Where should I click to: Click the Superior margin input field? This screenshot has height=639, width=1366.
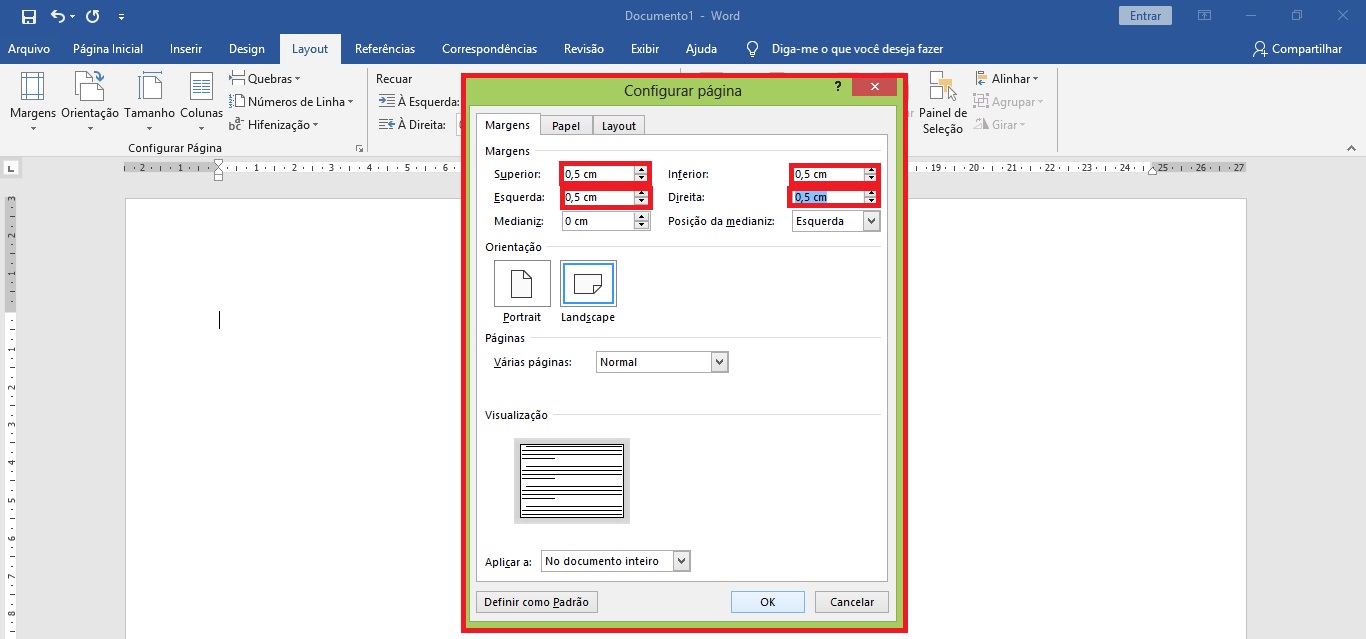[x=598, y=174]
